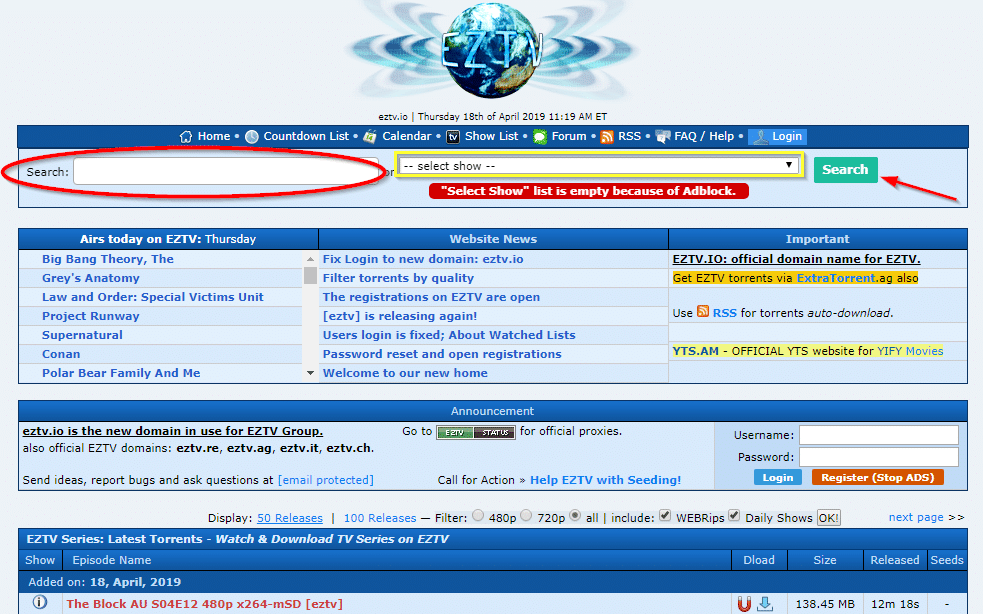
Task: Click the Show List TV icon
Action: (453, 137)
